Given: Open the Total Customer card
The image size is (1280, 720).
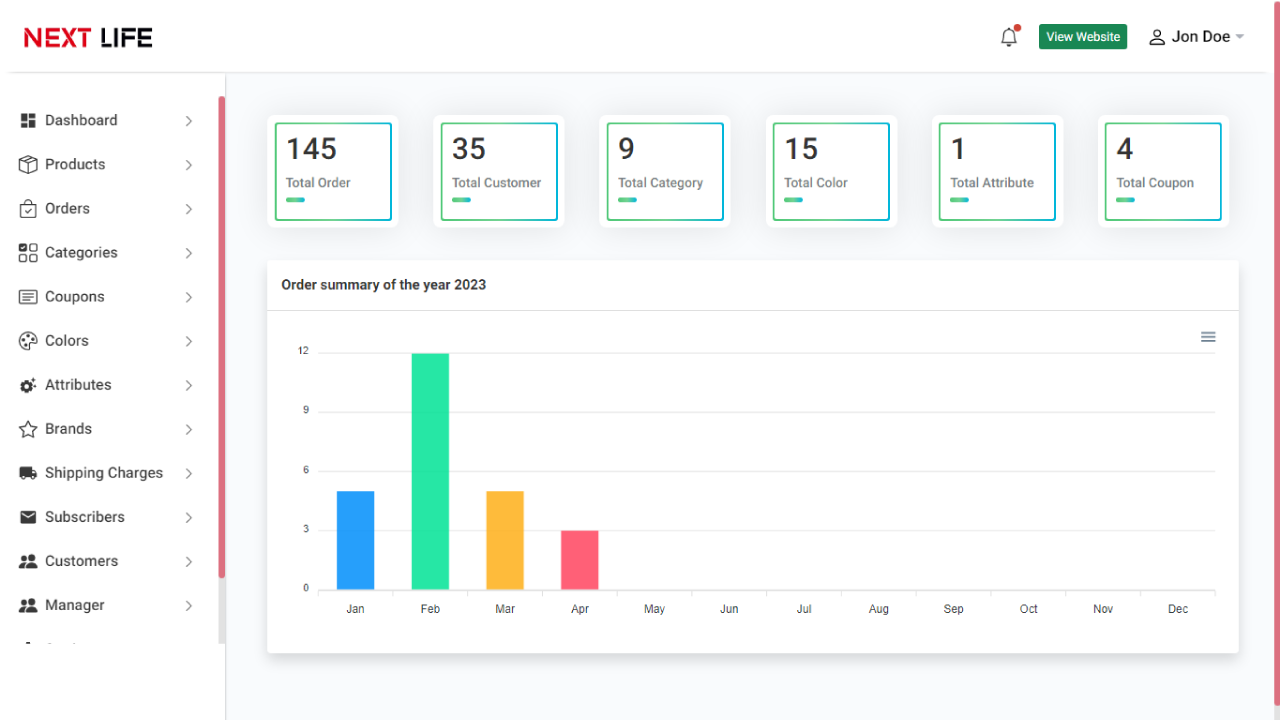Looking at the screenshot, I should (x=499, y=171).
